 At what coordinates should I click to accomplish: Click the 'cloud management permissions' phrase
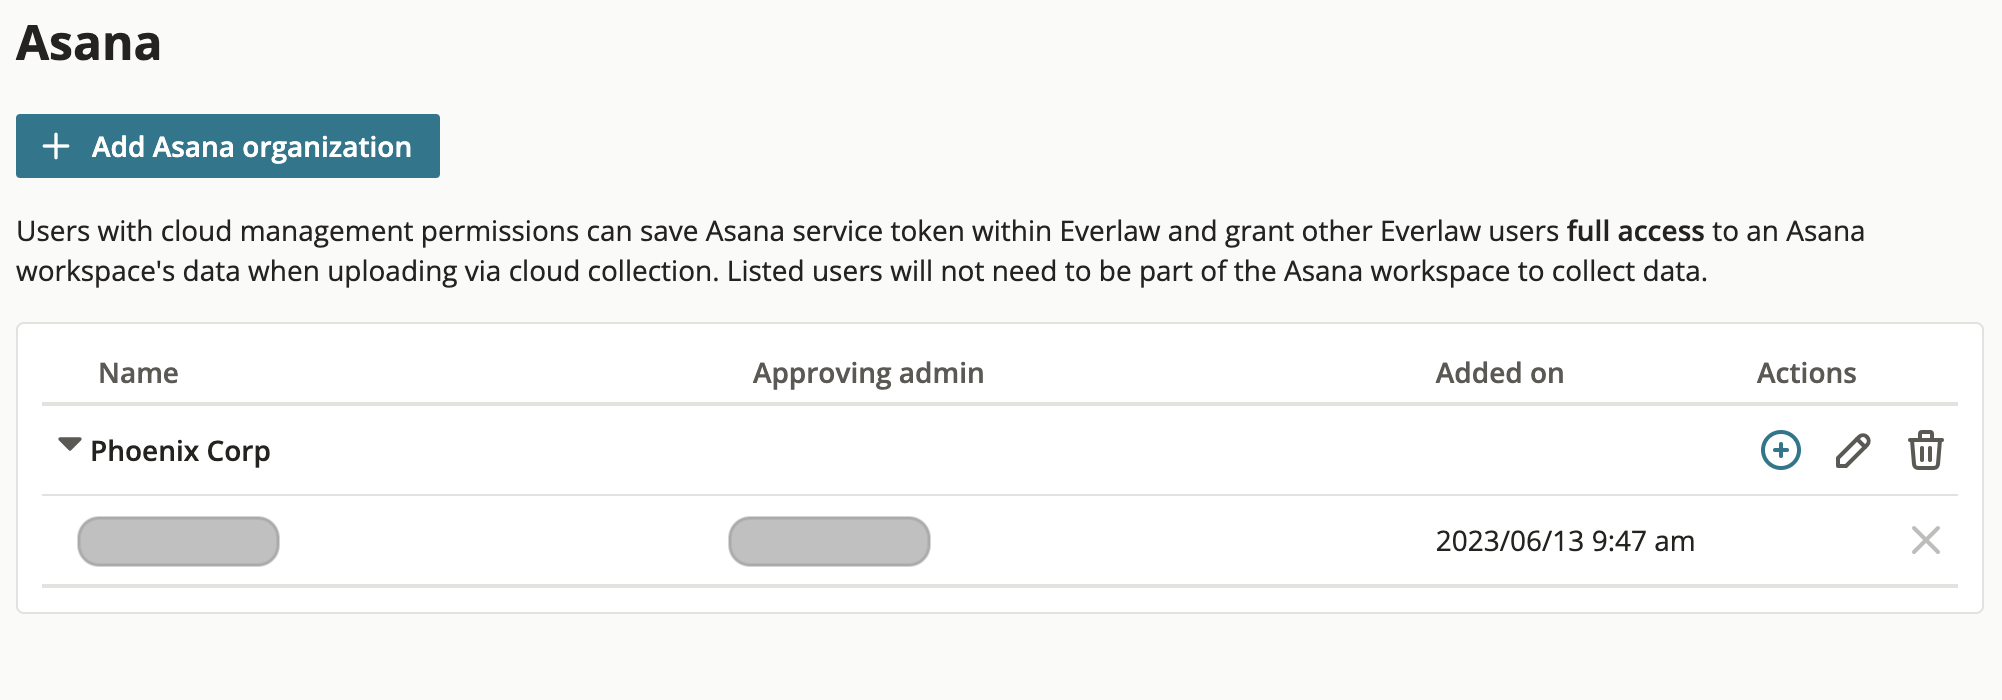(x=370, y=231)
